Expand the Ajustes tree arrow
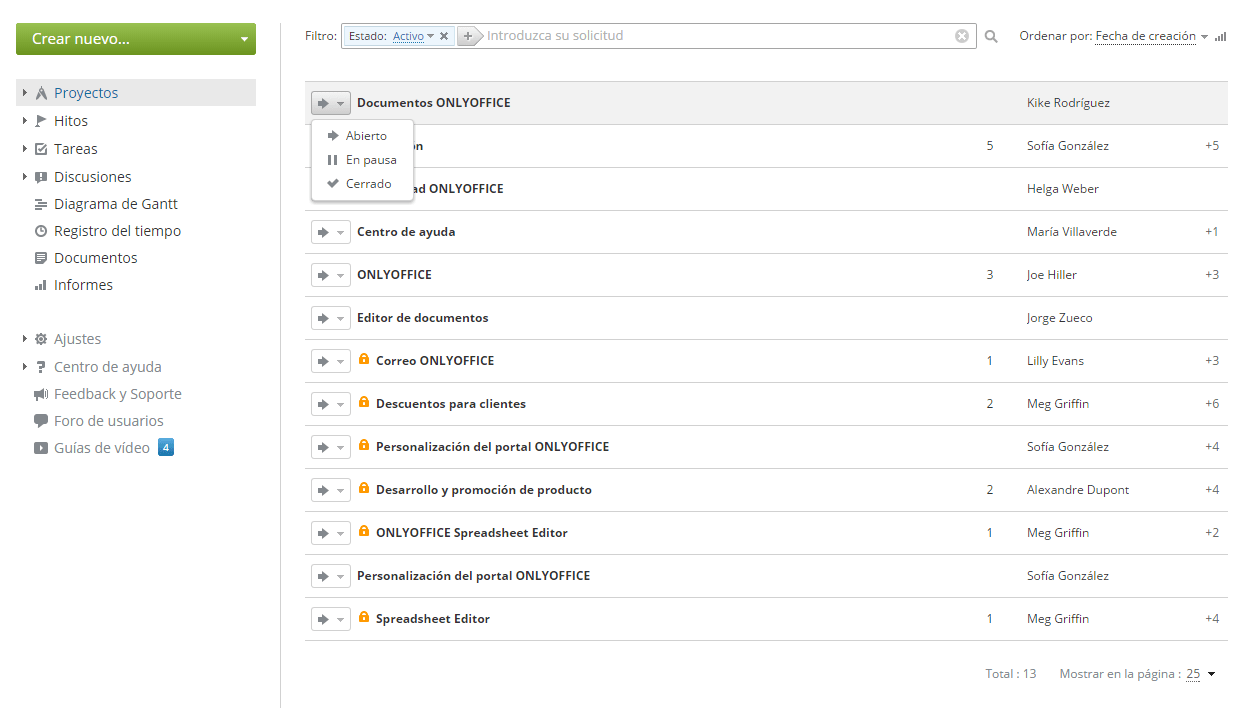1240x708 pixels. [x=24, y=339]
